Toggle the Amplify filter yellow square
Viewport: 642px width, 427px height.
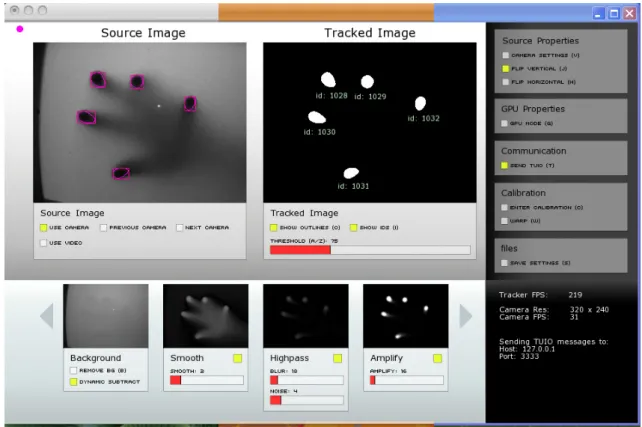point(437,359)
